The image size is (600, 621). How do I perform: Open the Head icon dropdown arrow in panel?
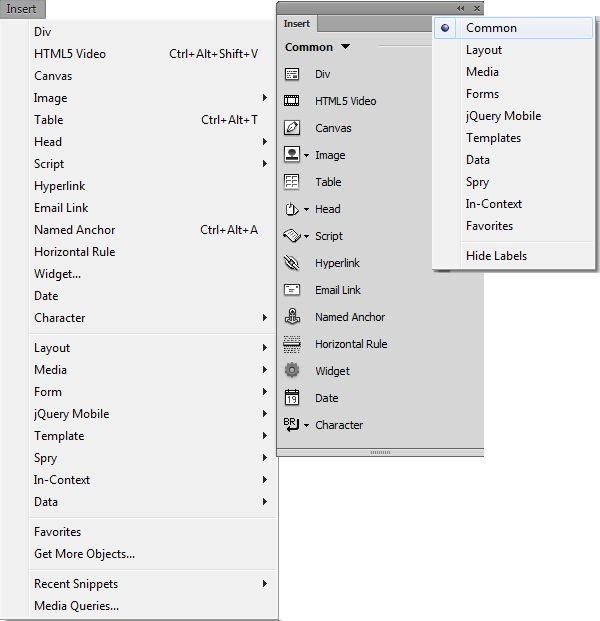pos(306,210)
